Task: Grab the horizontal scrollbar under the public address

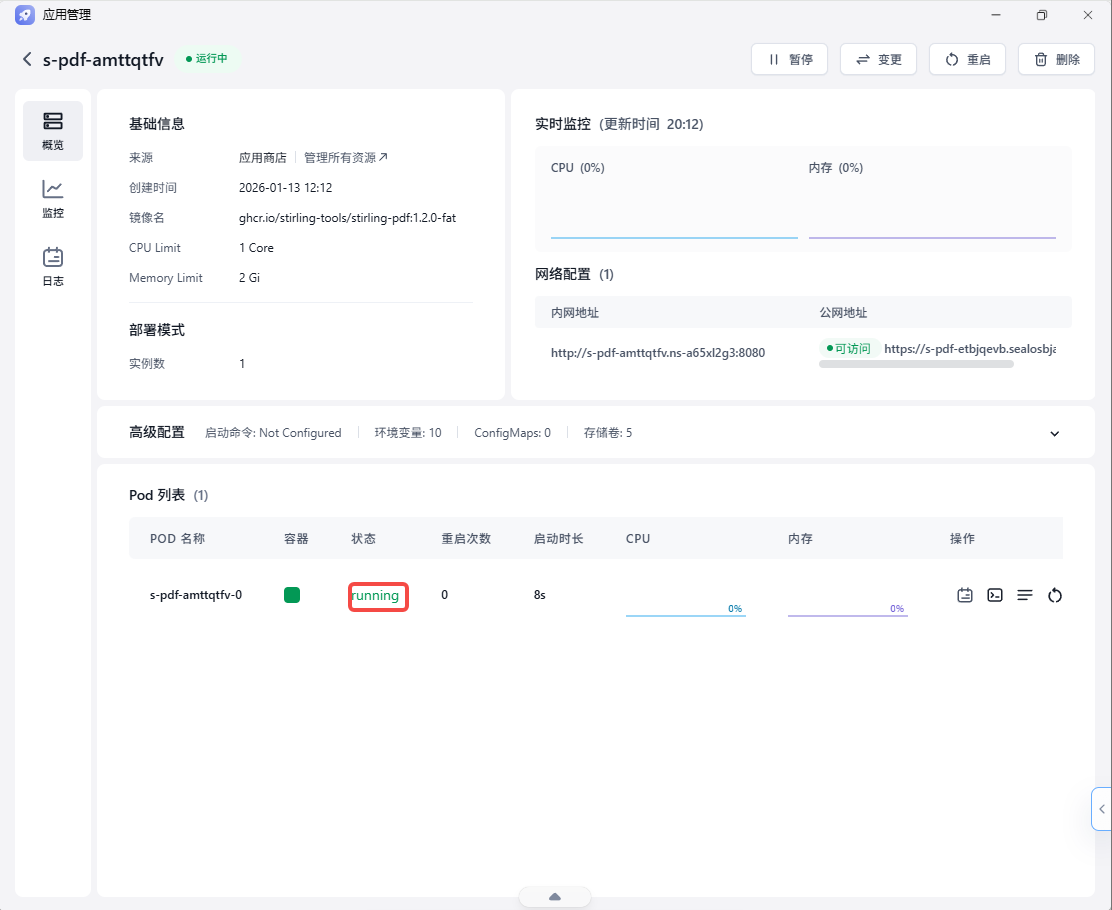Action: pos(916,364)
